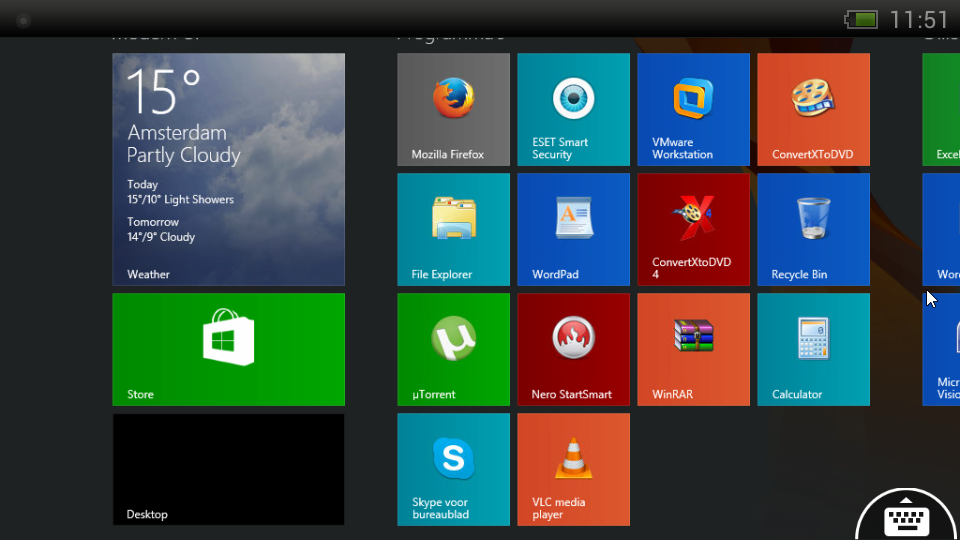Open VMware Workstation tile
Viewport: 960px width, 540px height.
click(693, 109)
